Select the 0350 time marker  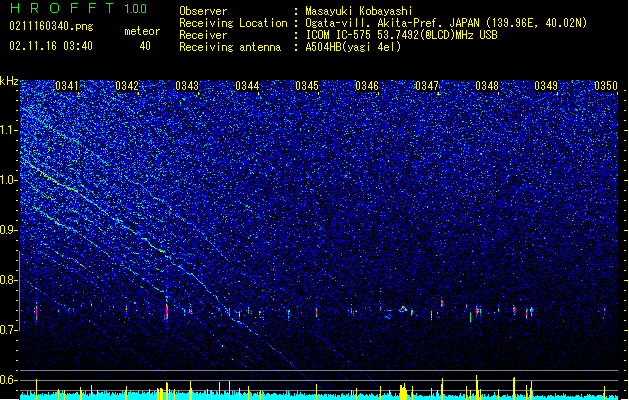coord(606,86)
